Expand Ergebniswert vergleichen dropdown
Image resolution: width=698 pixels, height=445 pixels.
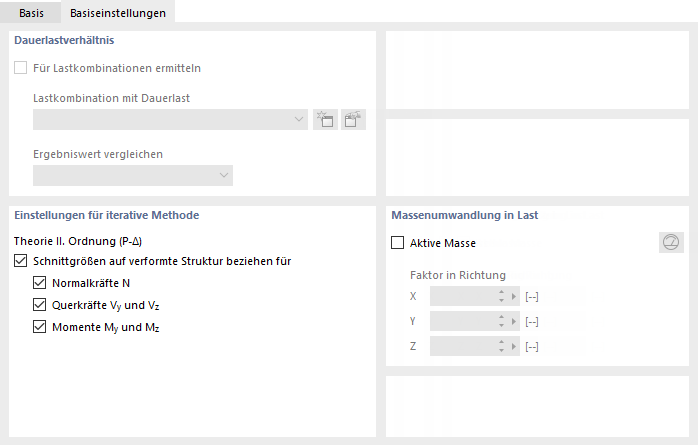pos(132,176)
